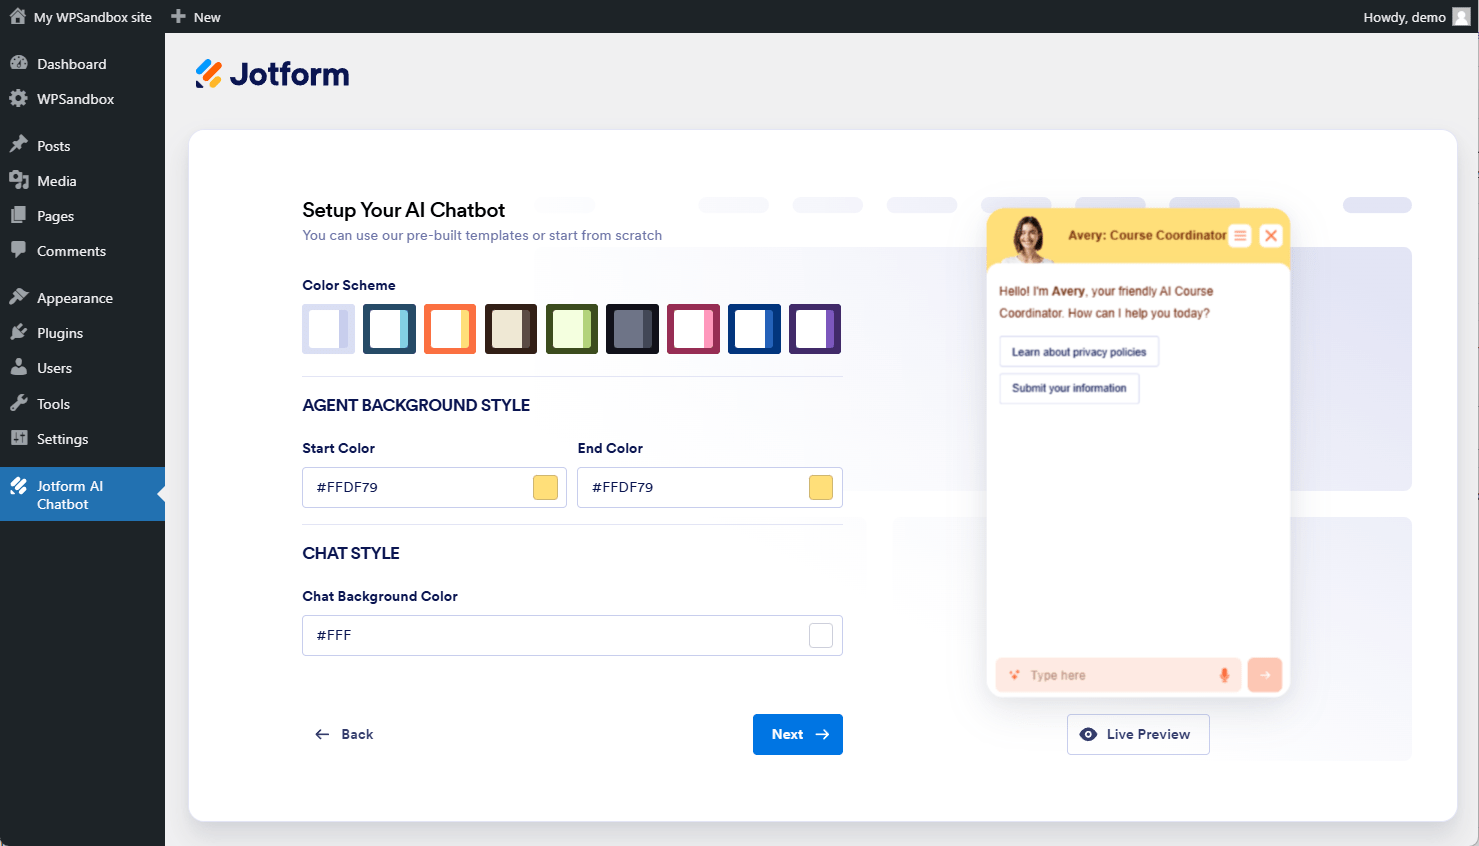
Task: Open the Settings menu item
Action: [x=82, y=438]
